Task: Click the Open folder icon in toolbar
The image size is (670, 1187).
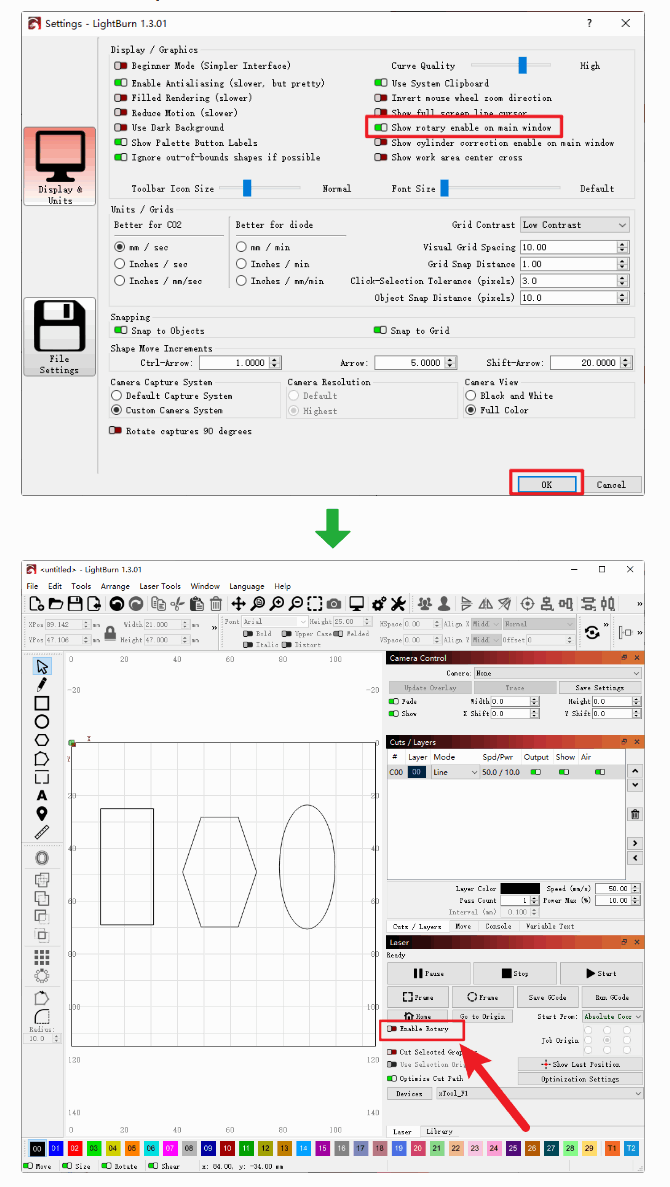Action: pos(56,603)
